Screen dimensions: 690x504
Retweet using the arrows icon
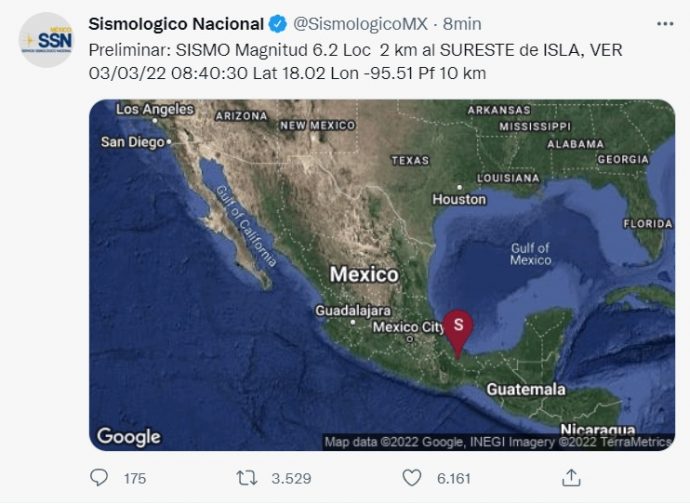pos(247,478)
